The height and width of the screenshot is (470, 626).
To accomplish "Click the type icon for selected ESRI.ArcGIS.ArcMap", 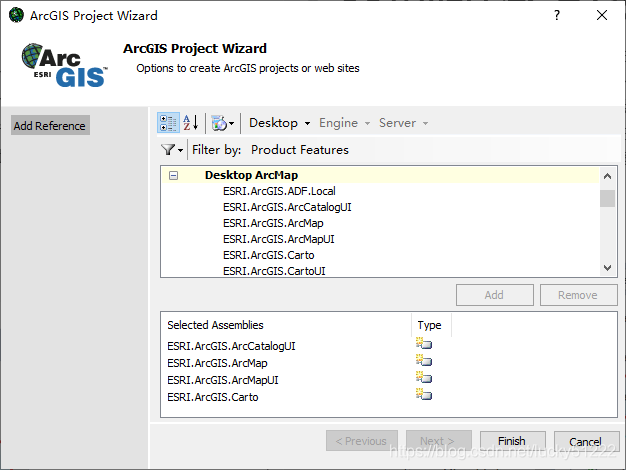I will pos(424,360).
